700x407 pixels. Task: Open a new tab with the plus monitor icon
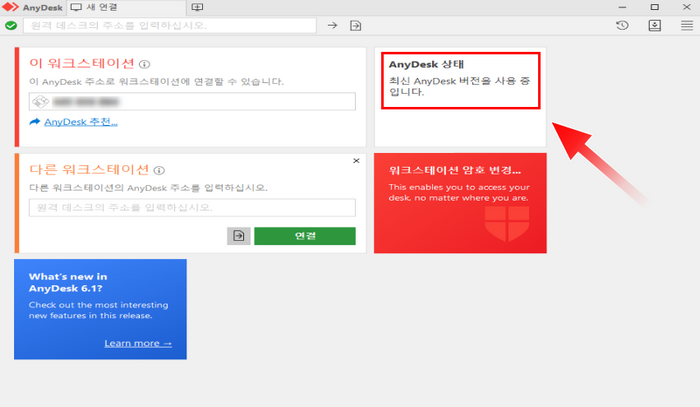(x=197, y=7)
